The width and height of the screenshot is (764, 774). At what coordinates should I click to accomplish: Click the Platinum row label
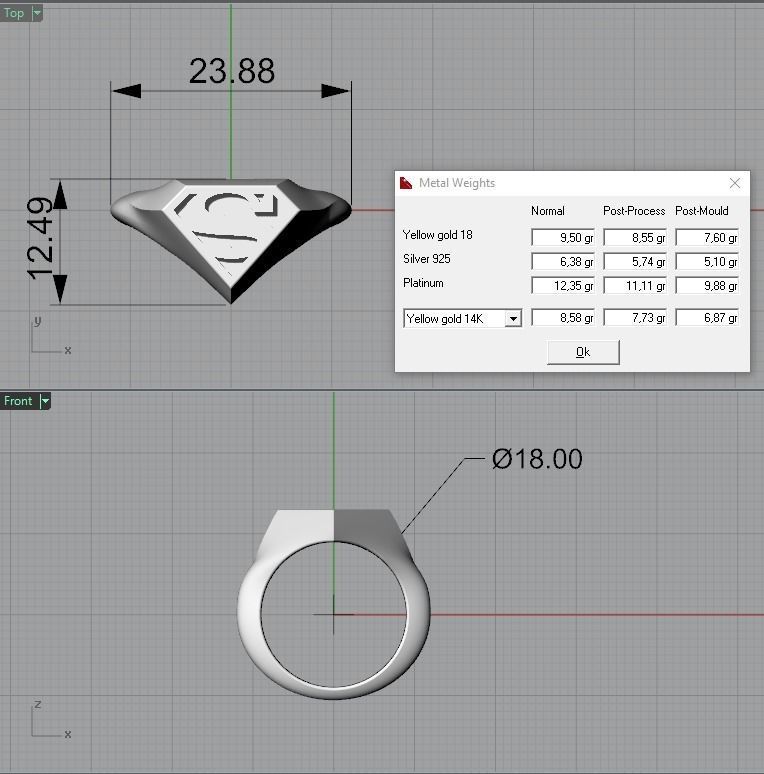[423, 283]
